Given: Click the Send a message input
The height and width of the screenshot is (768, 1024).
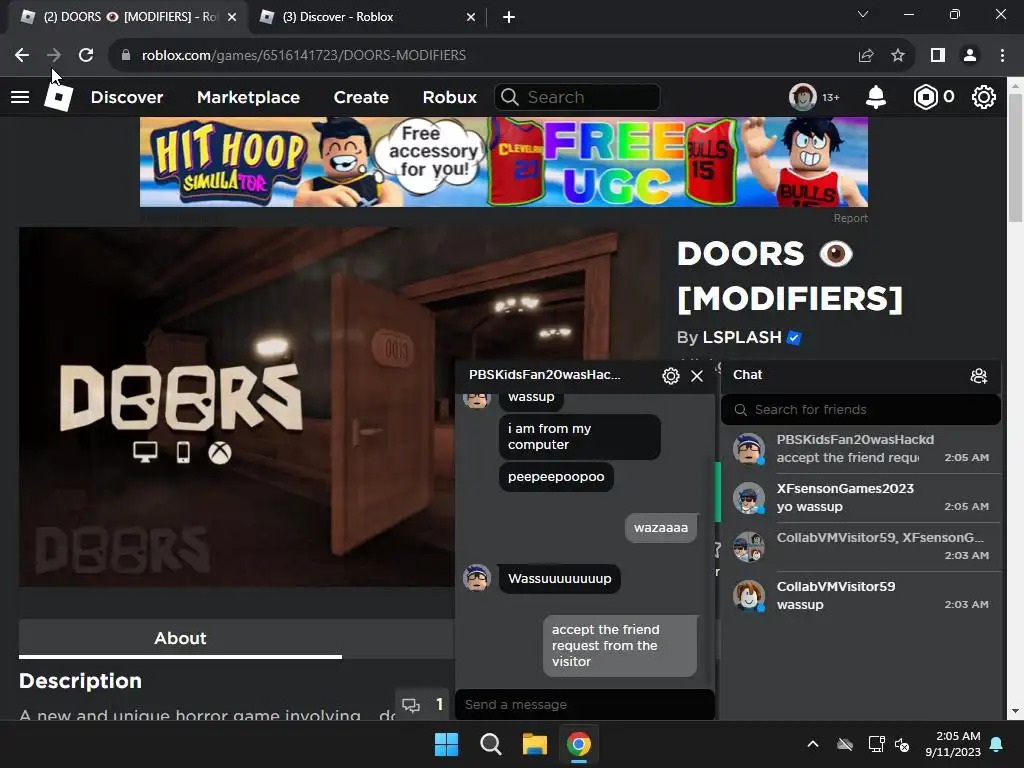Looking at the screenshot, I should 584,705.
